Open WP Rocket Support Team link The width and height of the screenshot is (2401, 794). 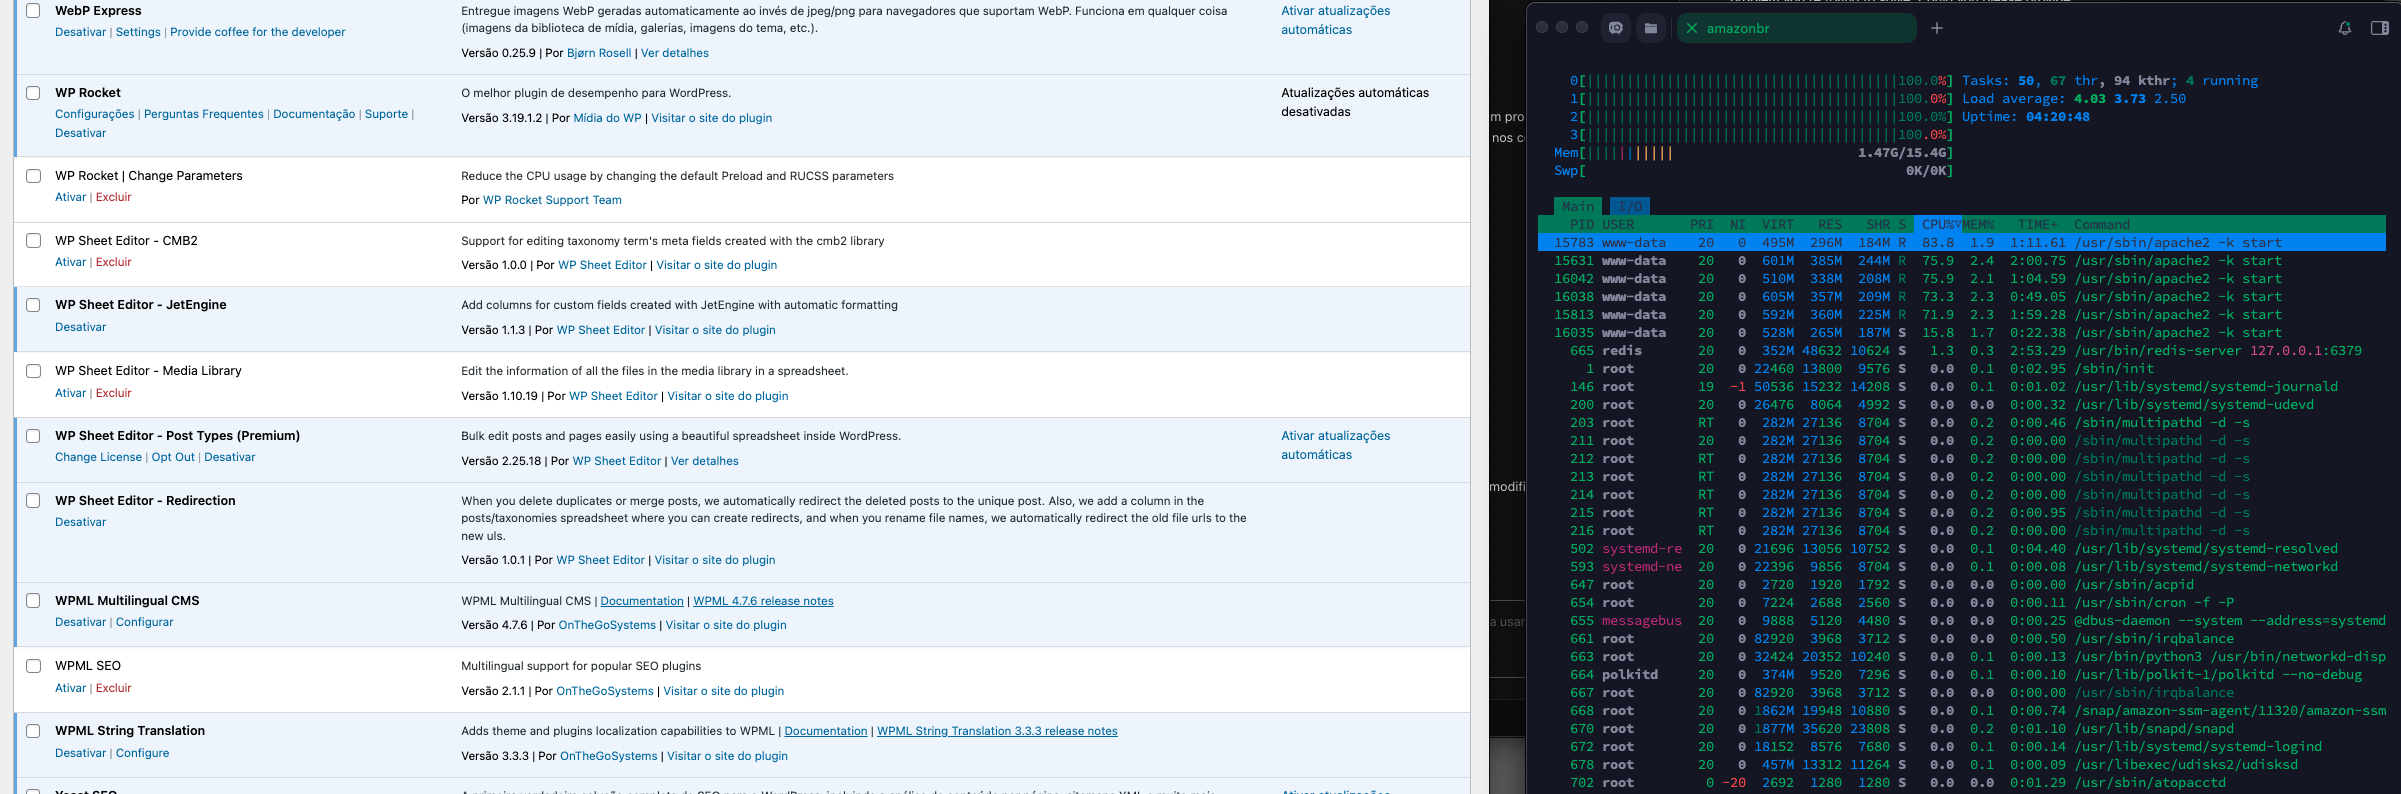(x=552, y=200)
